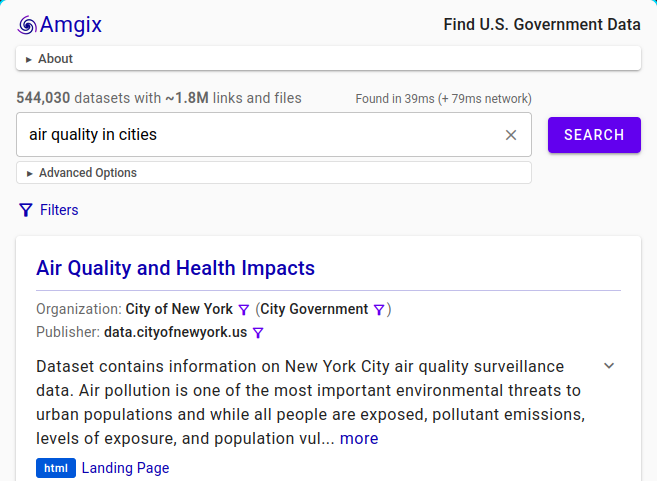Filter by City Government type funnel

pyautogui.click(x=379, y=310)
